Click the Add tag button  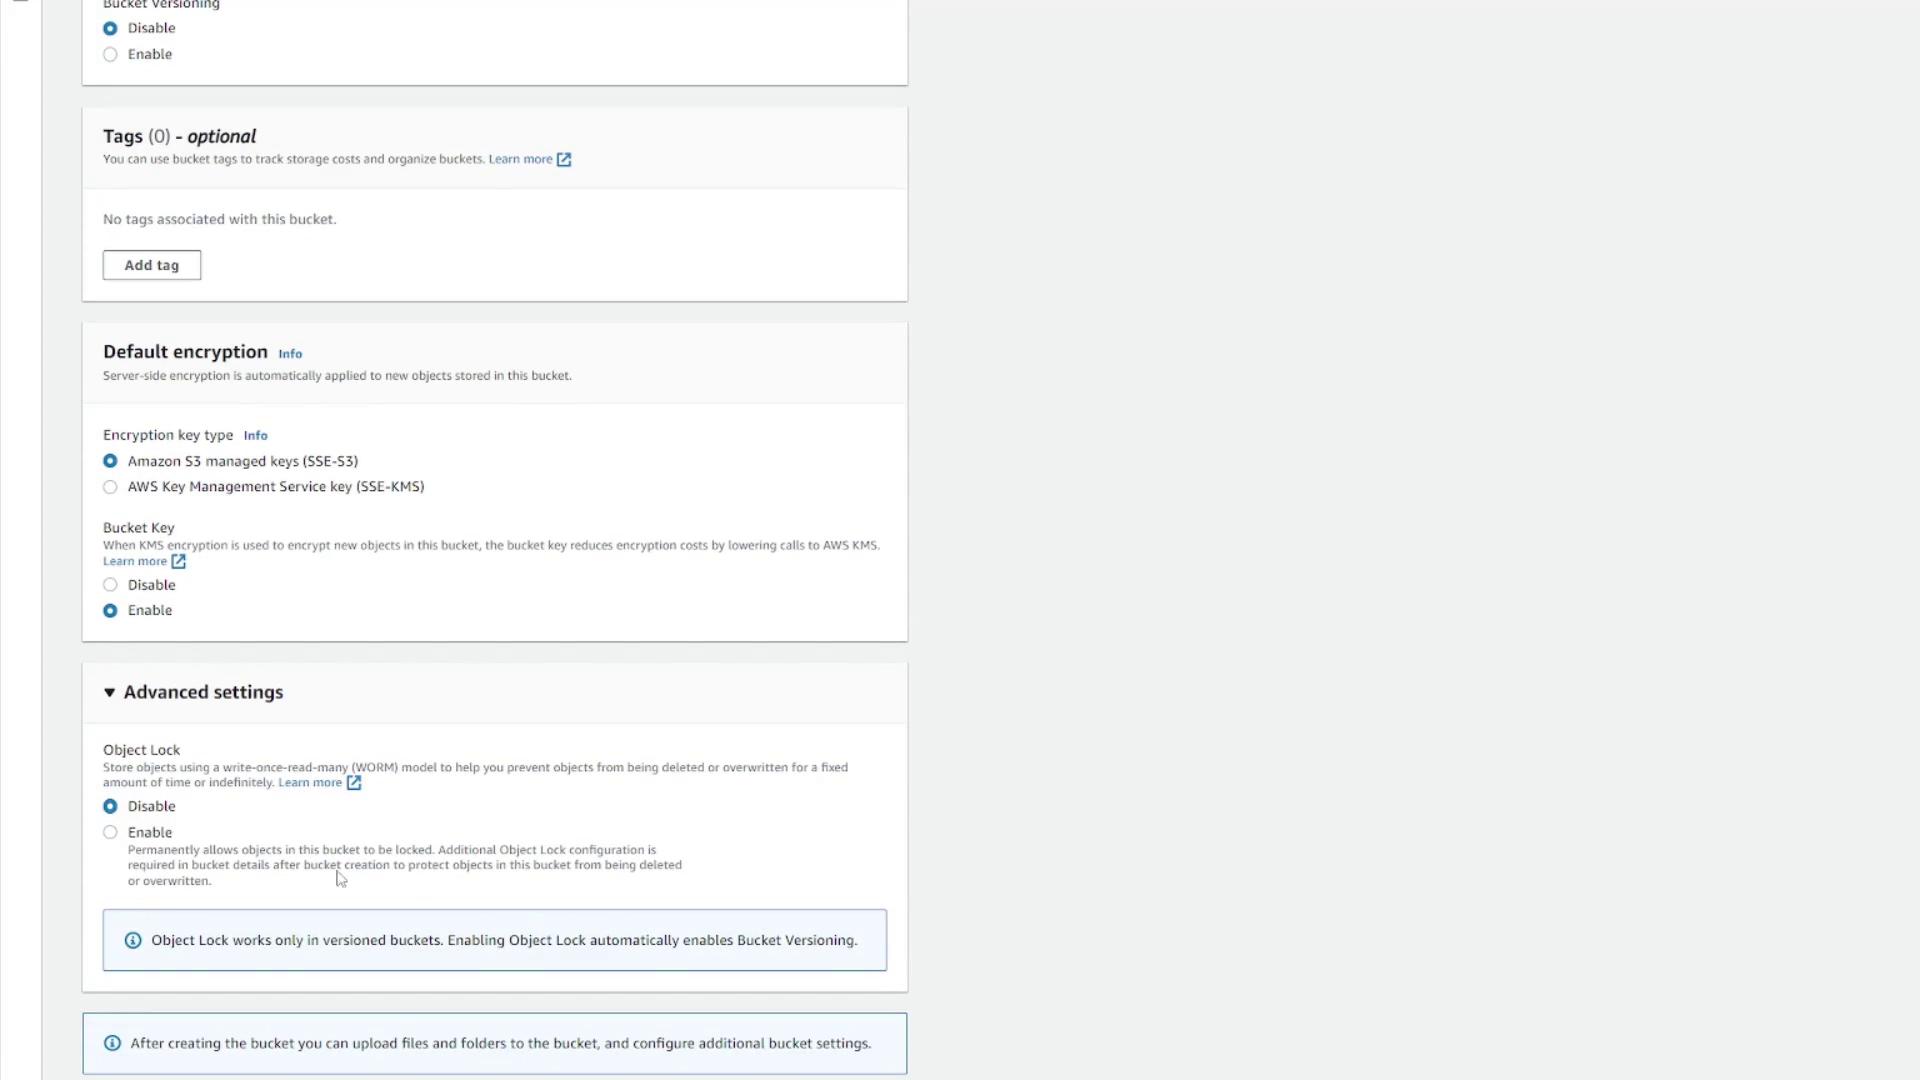point(152,266)
